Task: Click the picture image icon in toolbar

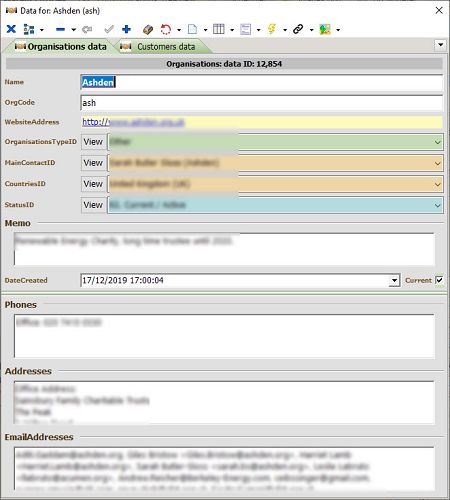Action: [x=325, y=29]
